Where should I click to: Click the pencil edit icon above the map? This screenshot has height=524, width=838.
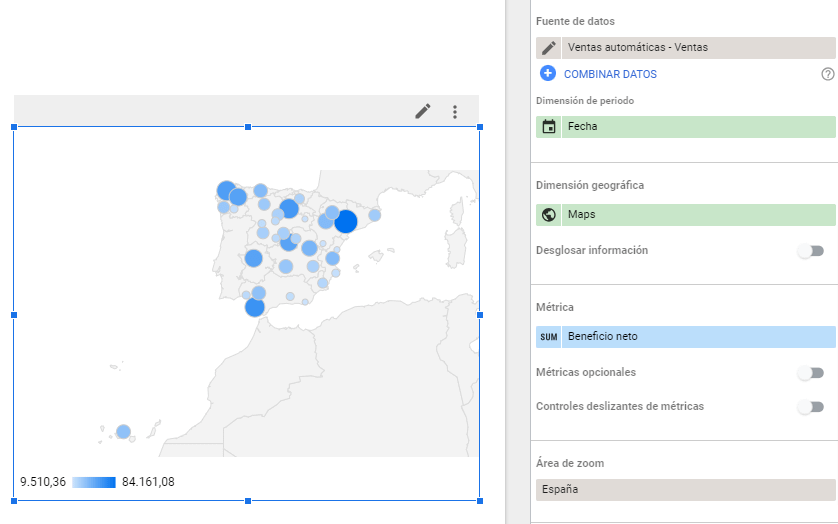click(x=423, y=111)
